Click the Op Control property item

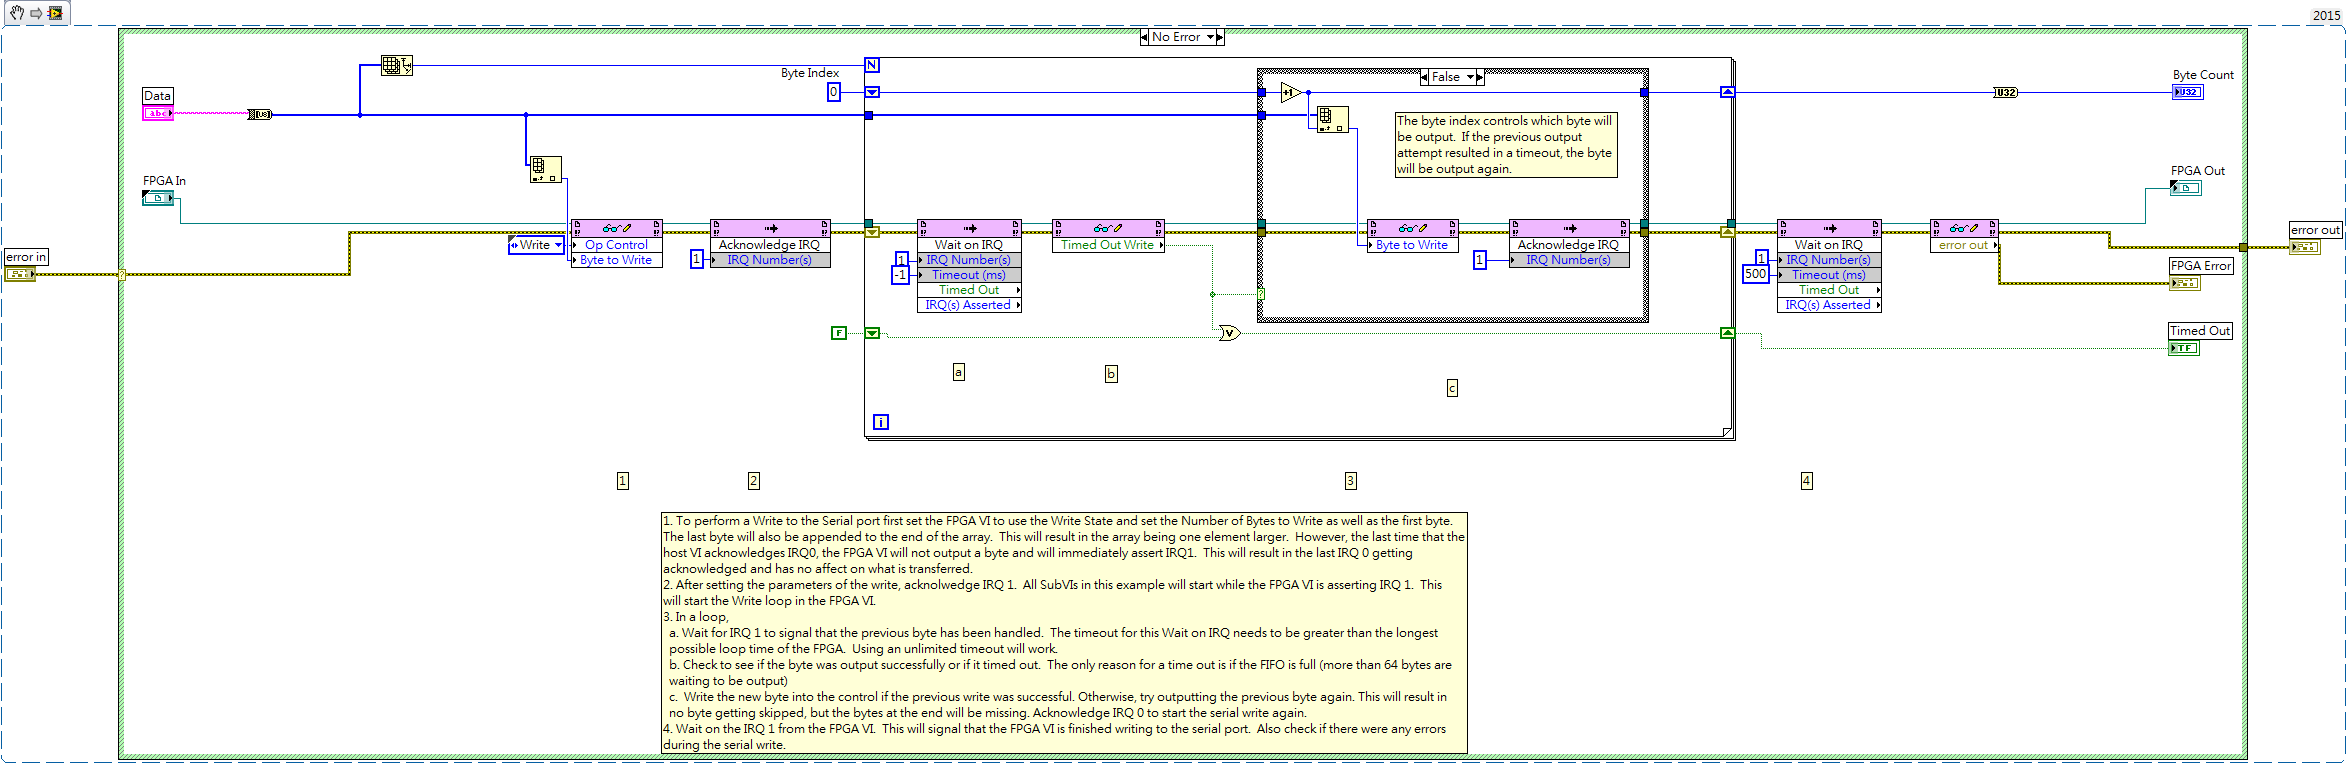pos(616,245)
